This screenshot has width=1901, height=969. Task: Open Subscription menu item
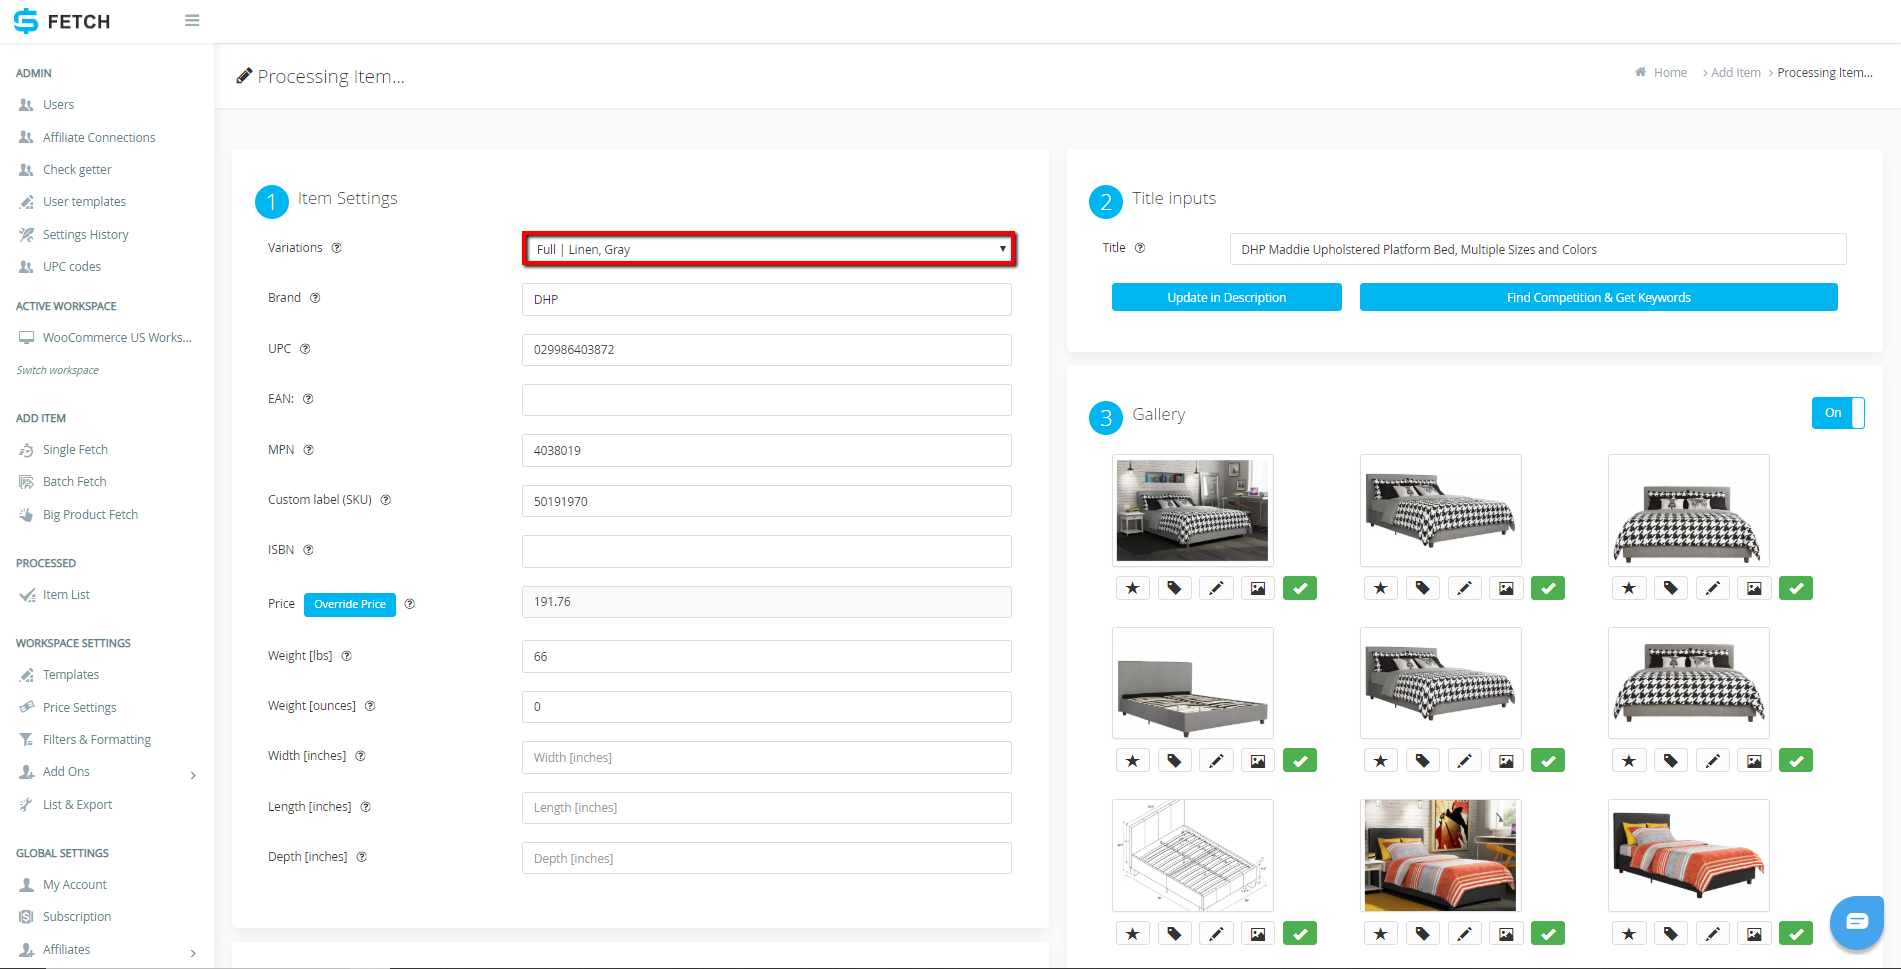[76, 917]
